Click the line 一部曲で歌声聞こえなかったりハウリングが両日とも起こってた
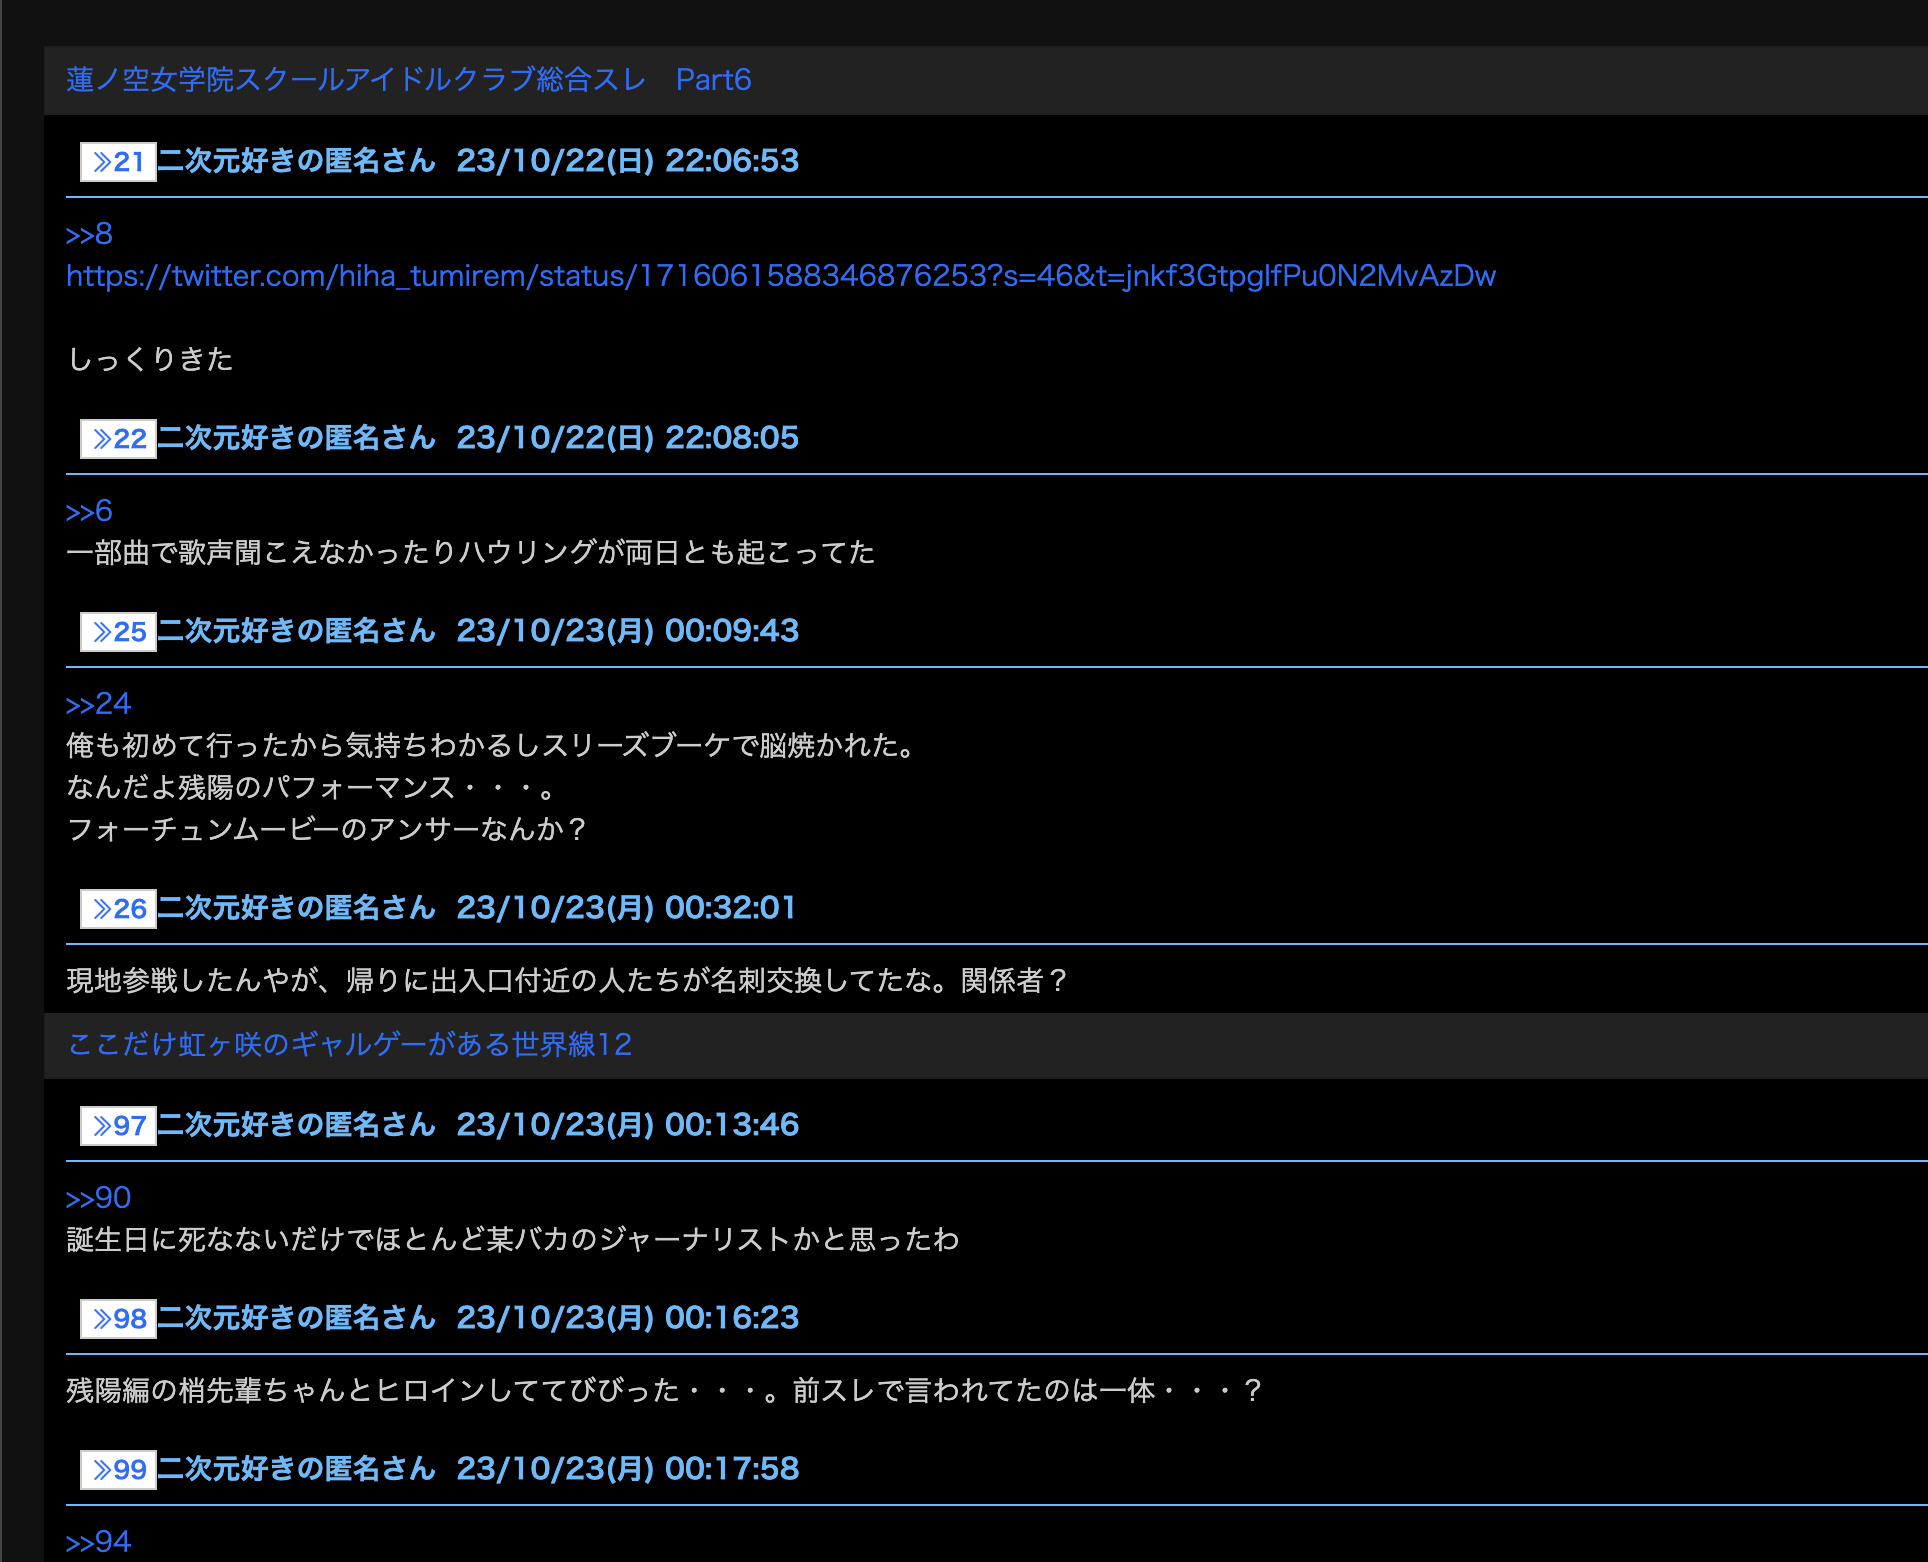 tap(471, 553)
